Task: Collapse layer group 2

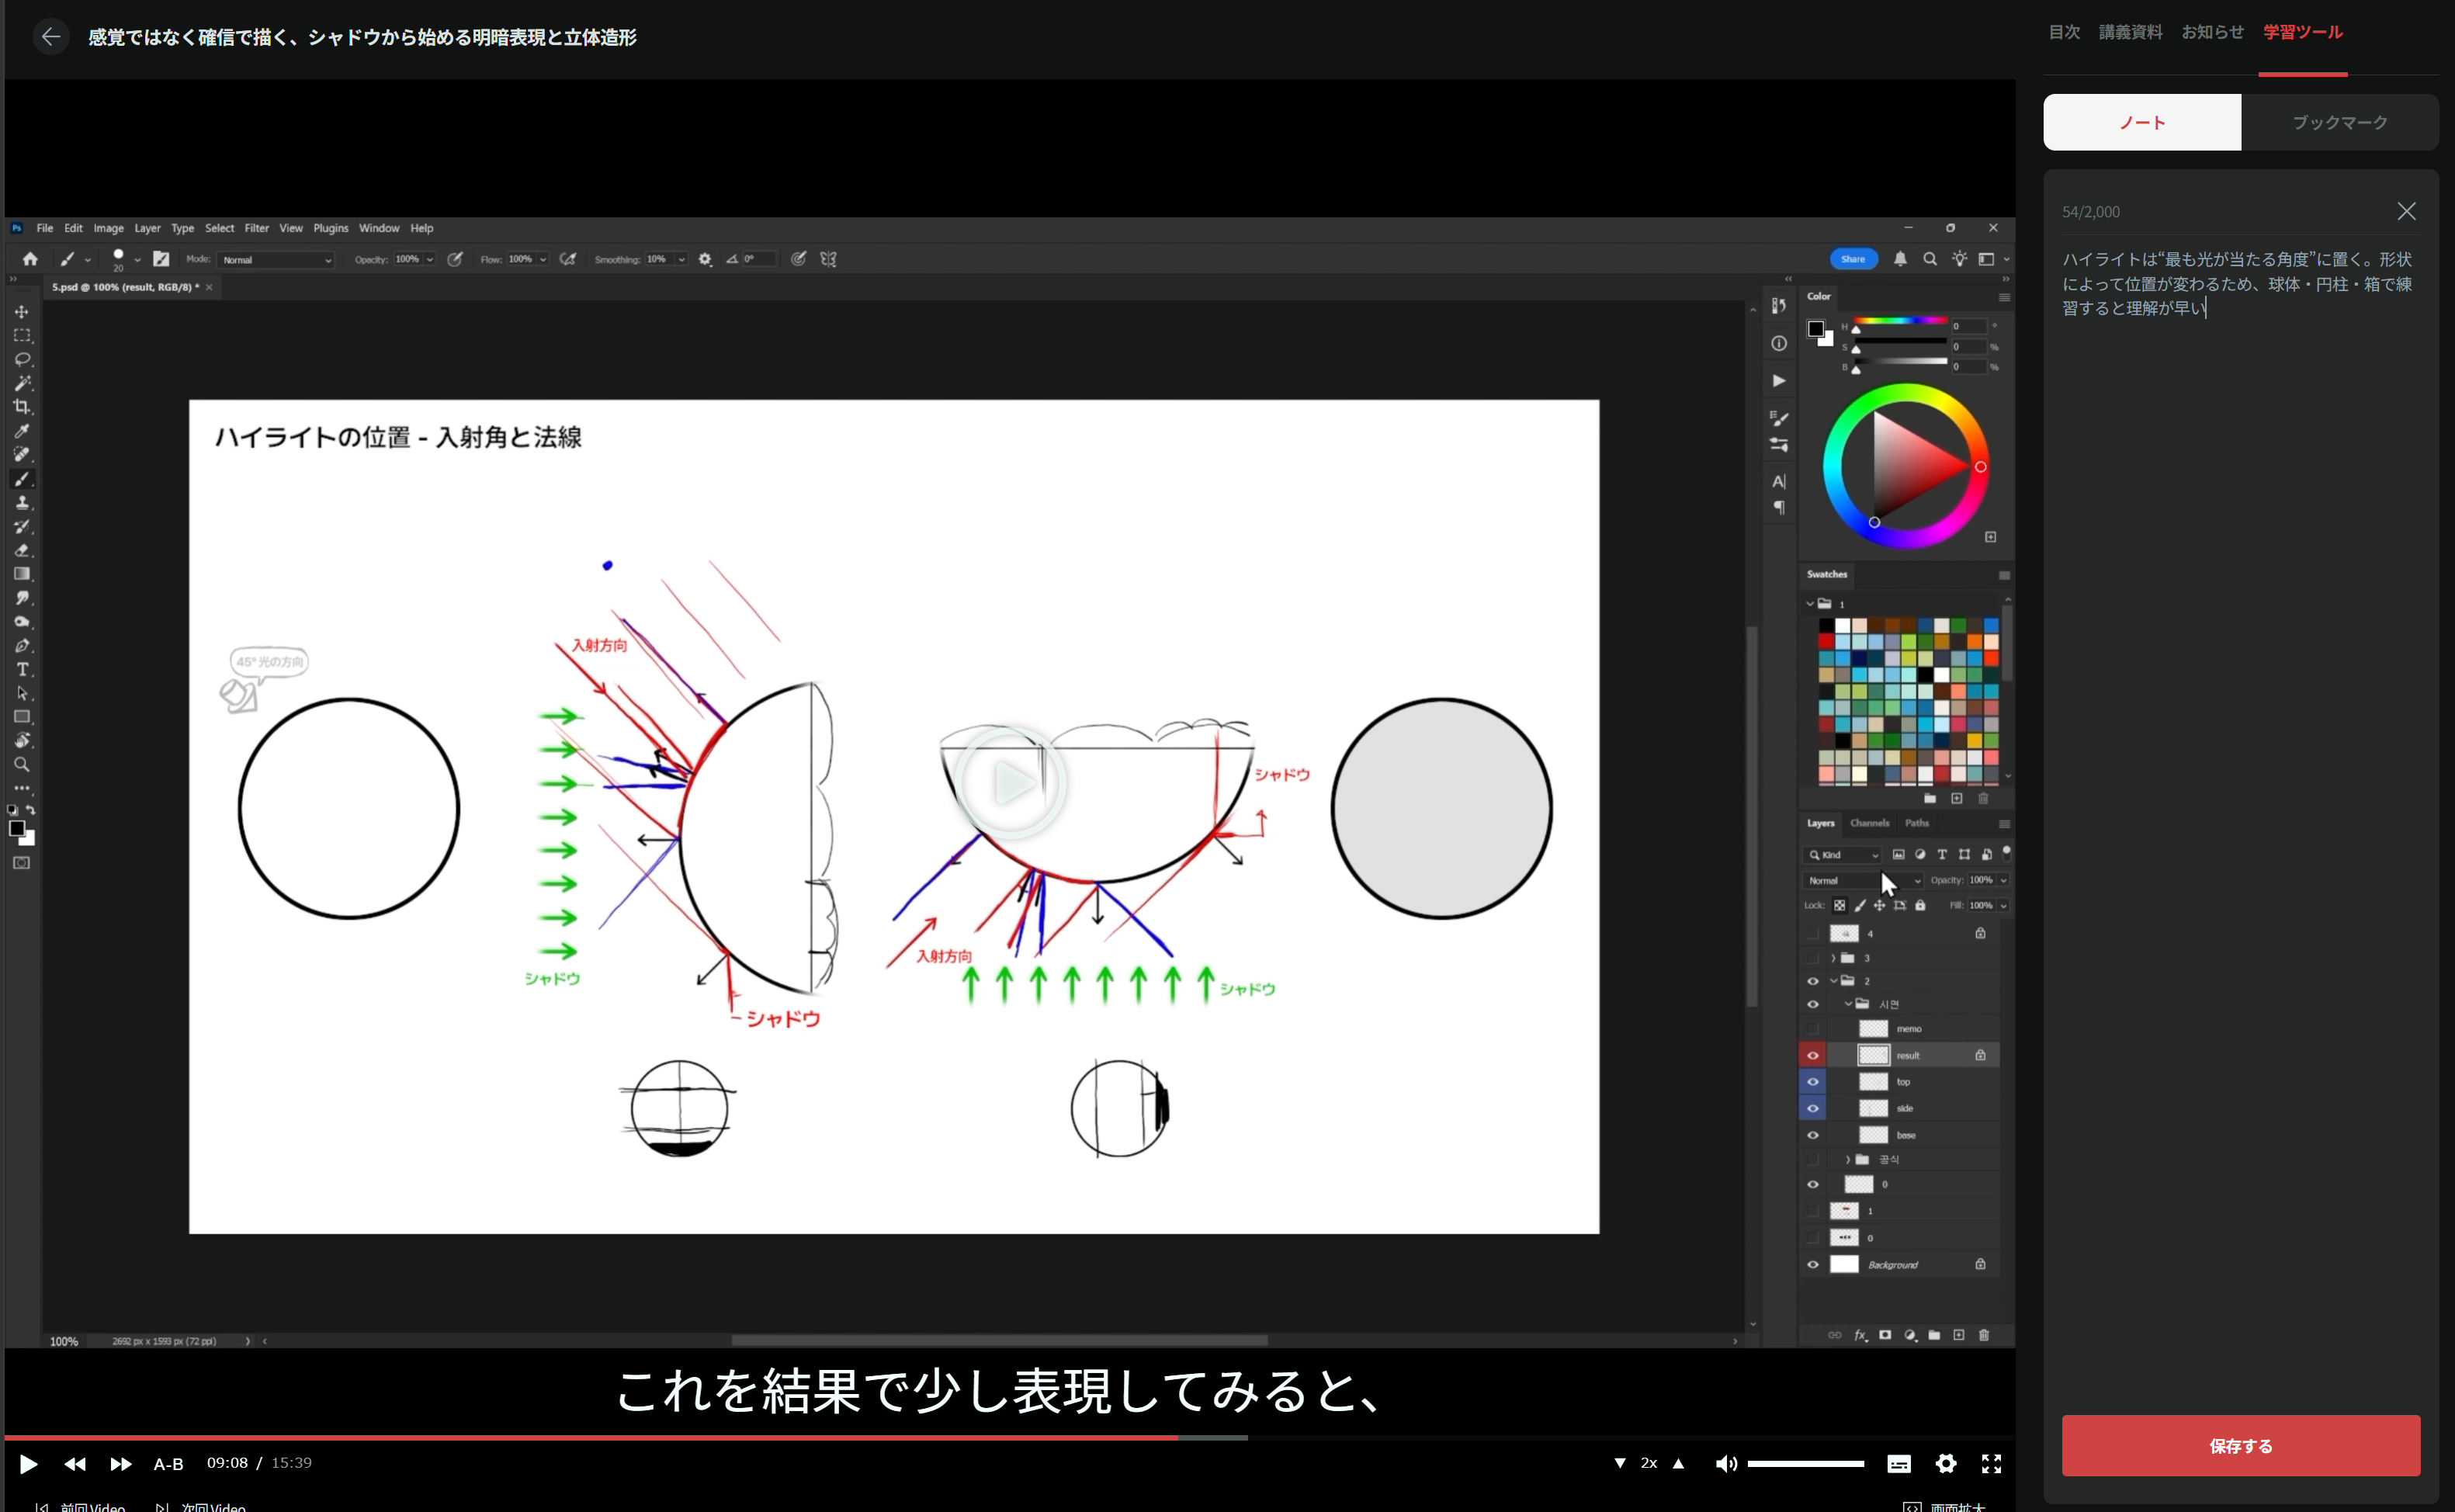Action: (x=1833, y=981)
